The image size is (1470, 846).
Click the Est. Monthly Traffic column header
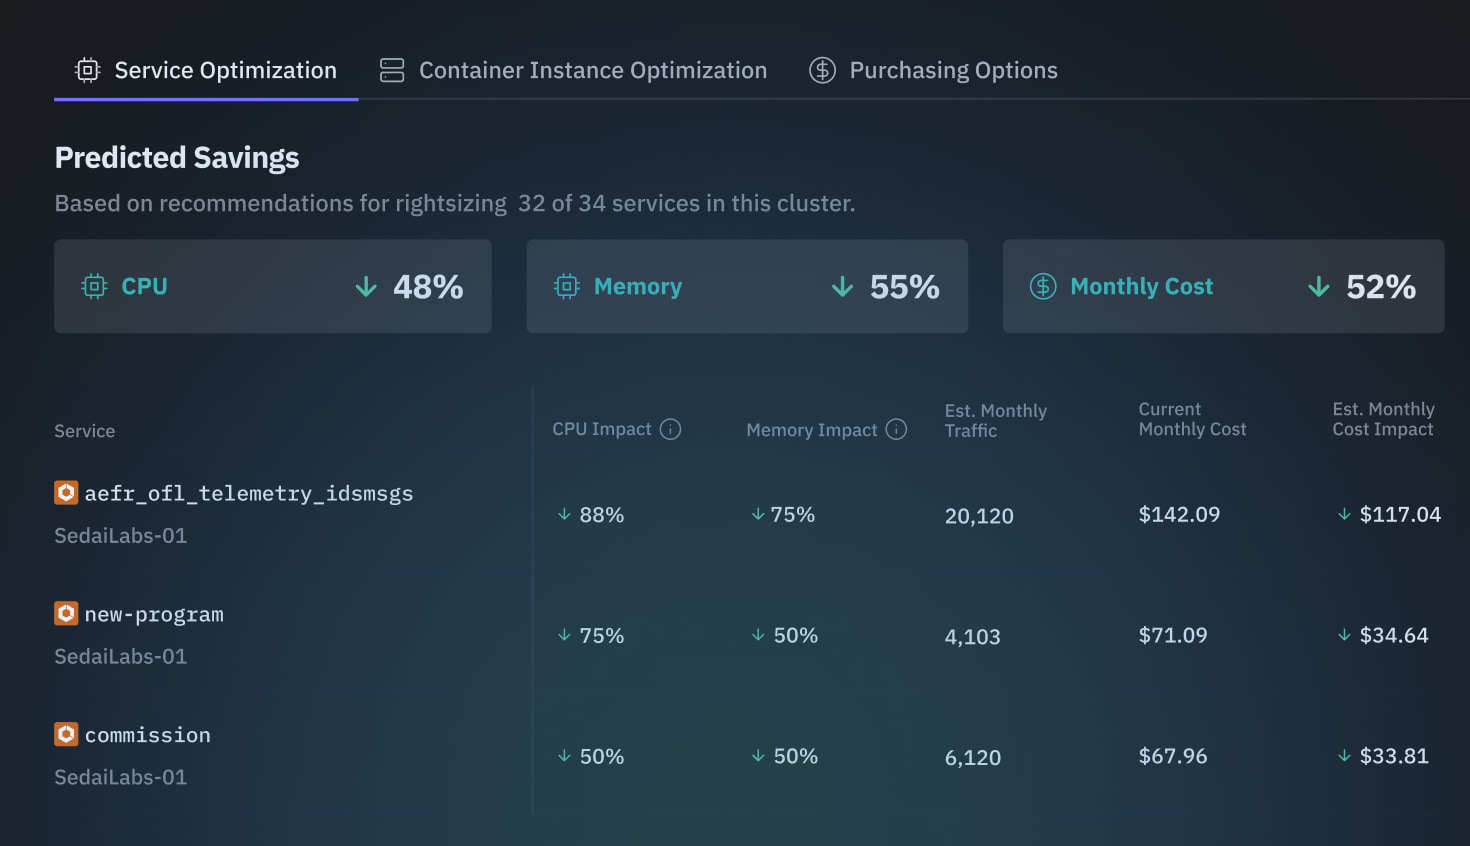(x=996, y=420)
